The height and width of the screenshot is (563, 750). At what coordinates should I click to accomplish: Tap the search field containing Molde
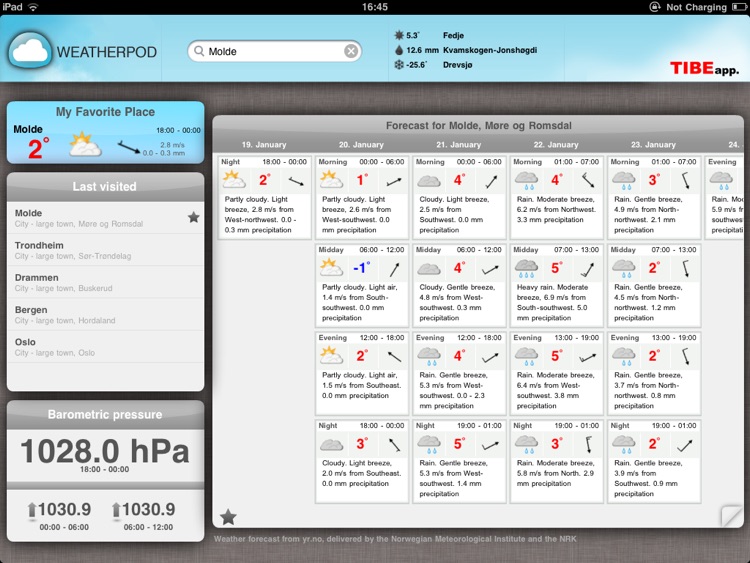point(272,51)
